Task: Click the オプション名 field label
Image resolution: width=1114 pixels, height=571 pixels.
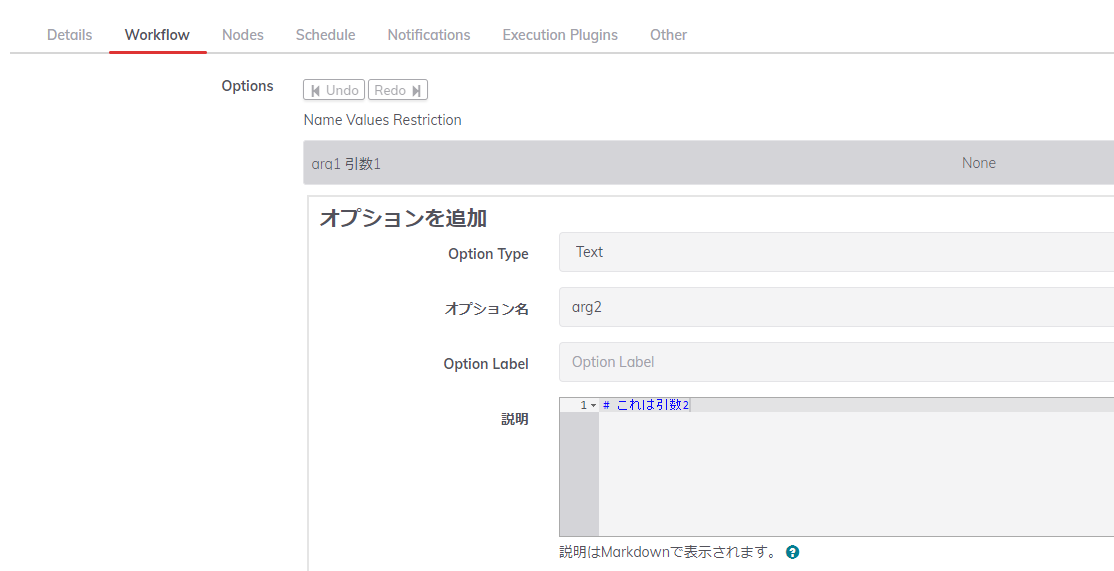Action: click(x=487, y=309)
